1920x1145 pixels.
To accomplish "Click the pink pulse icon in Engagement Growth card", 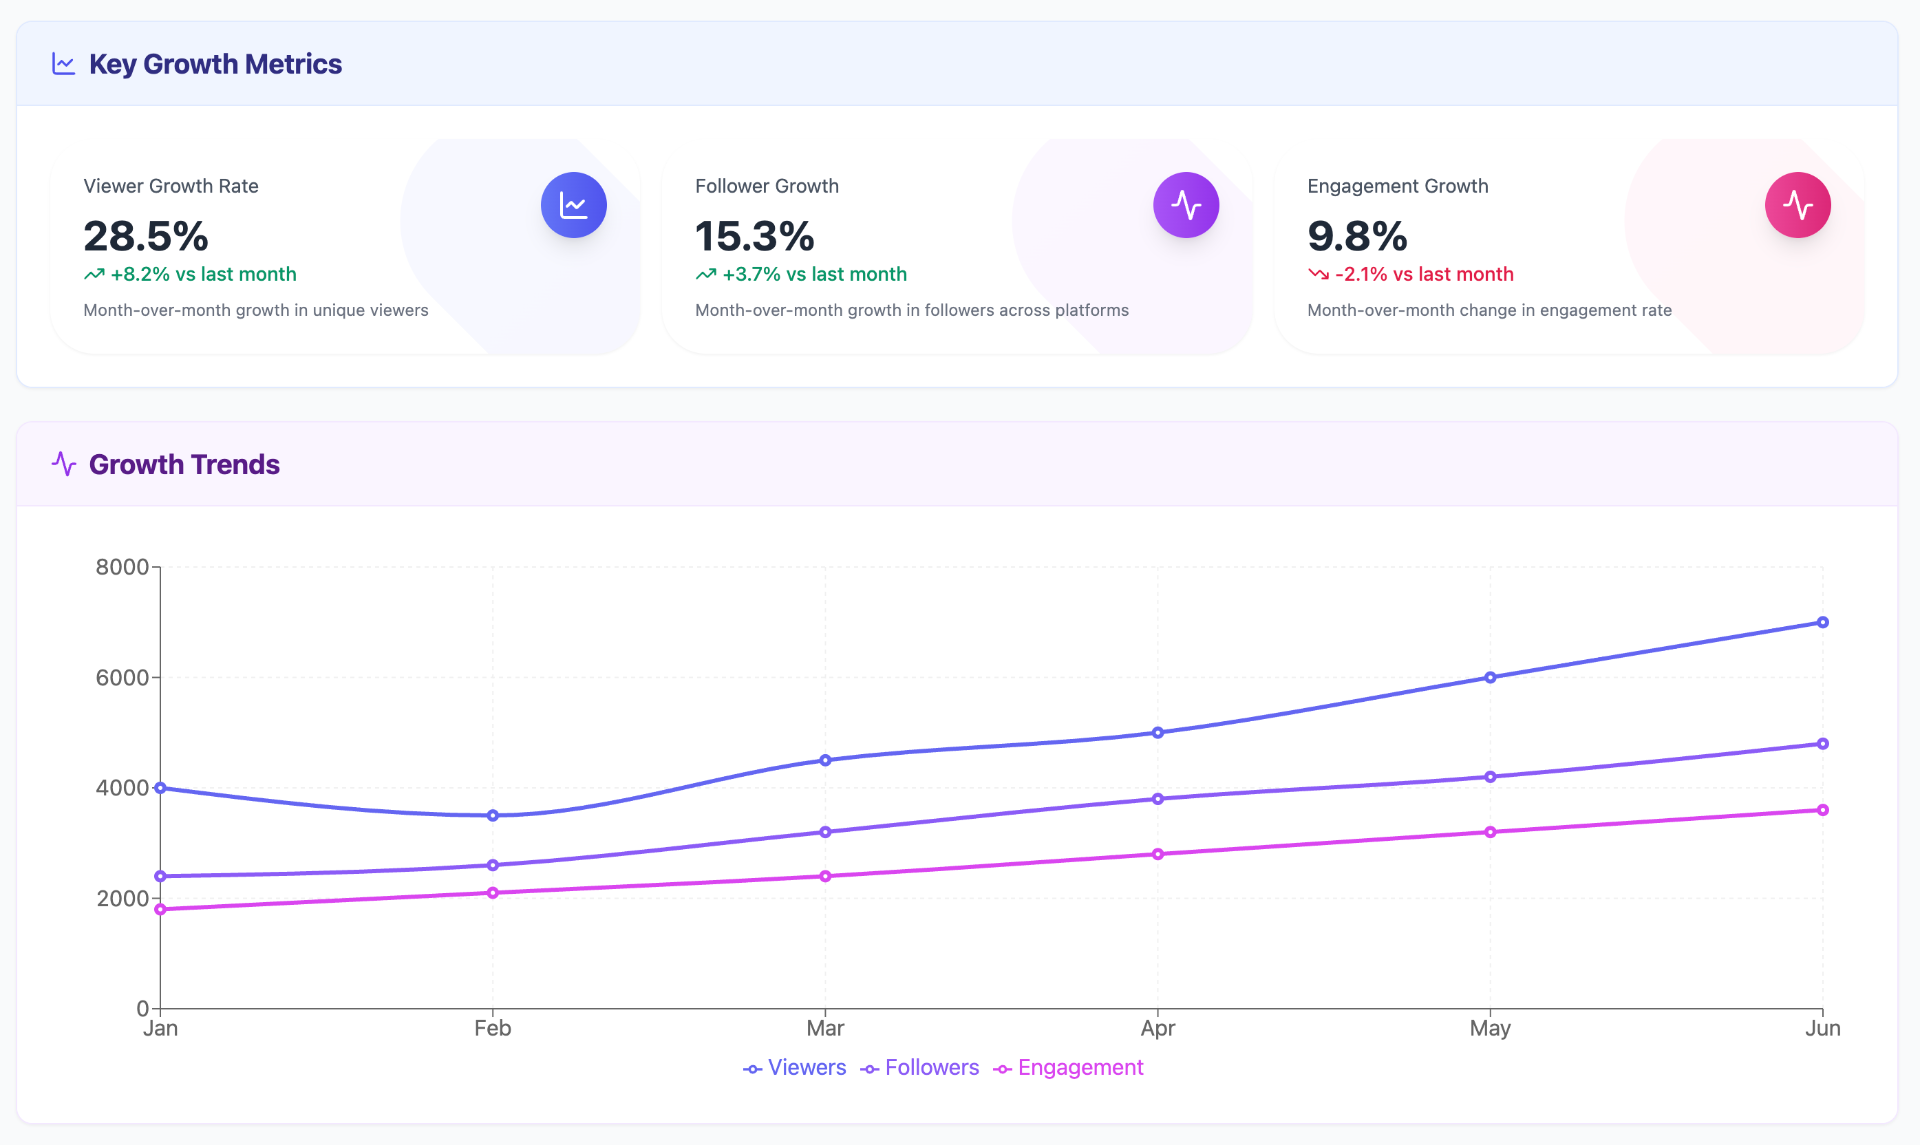I will pyautogui.click(x=1798, y=205).
